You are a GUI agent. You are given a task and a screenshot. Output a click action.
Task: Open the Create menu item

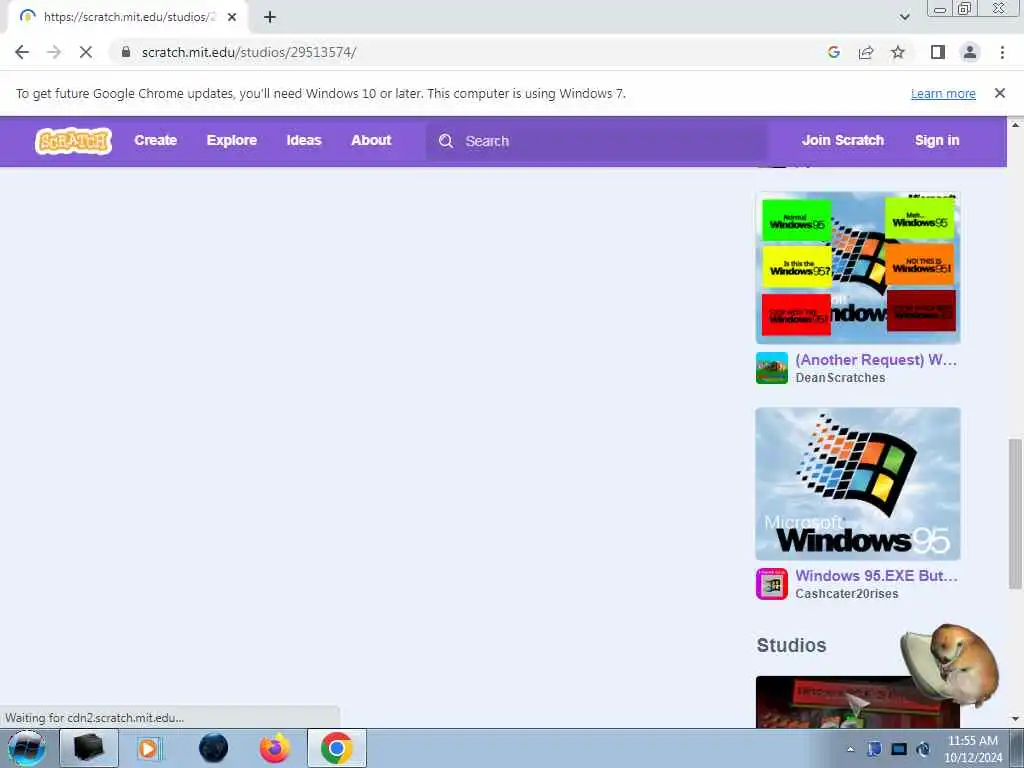[x=155, y=140]
